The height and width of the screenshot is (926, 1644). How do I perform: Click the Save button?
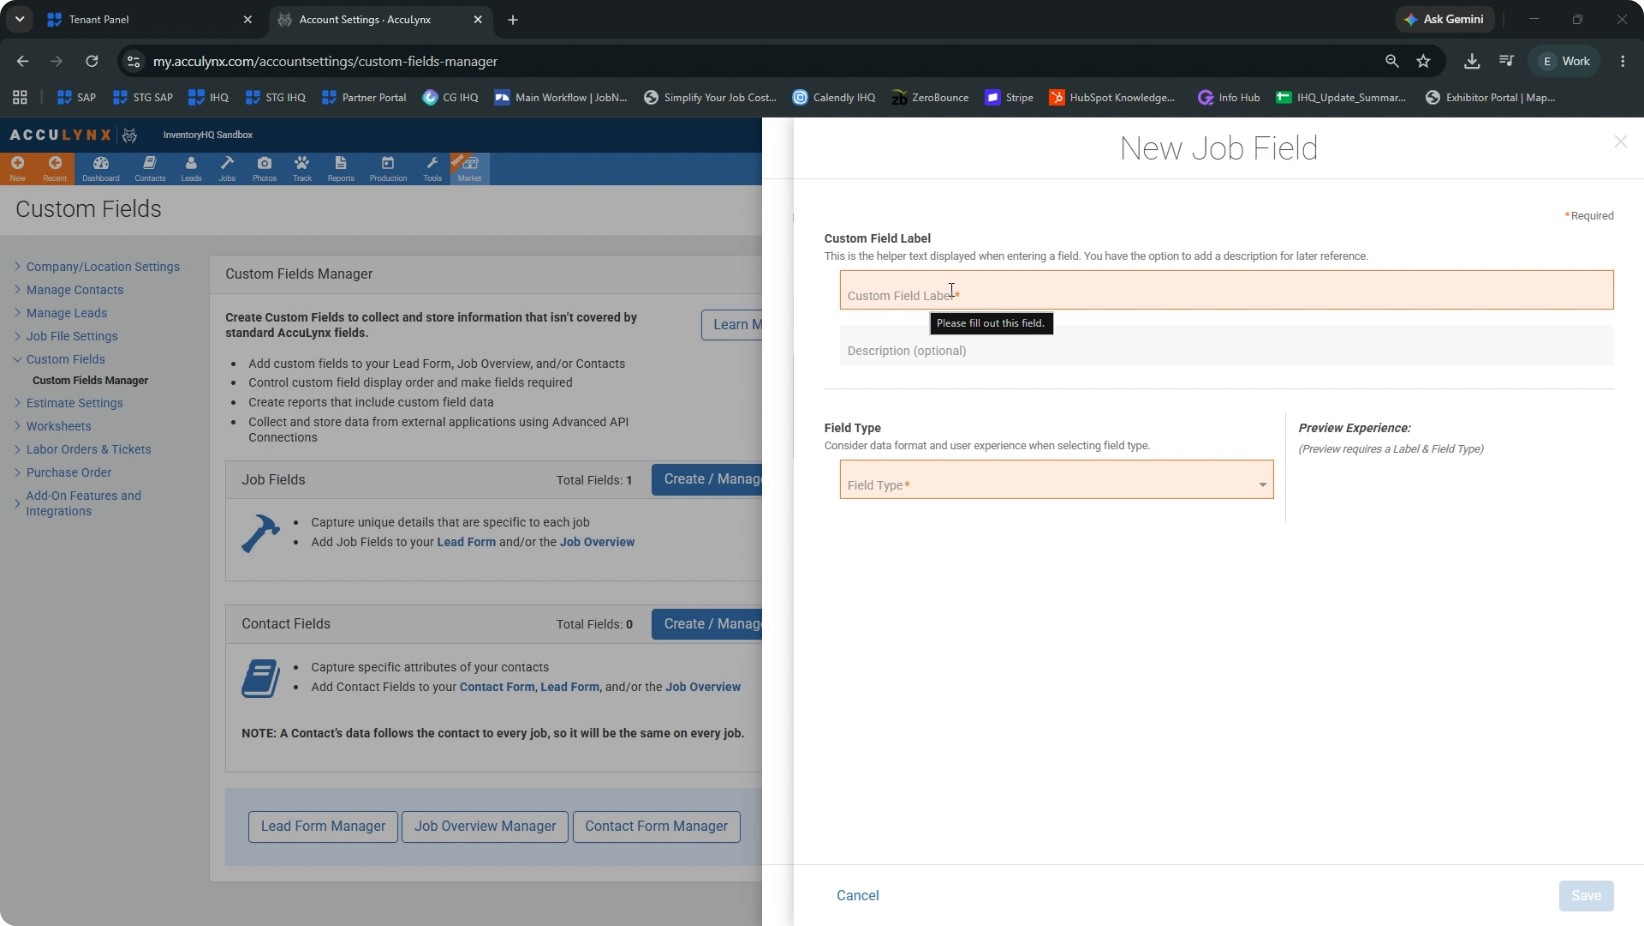coord(1586,895)
